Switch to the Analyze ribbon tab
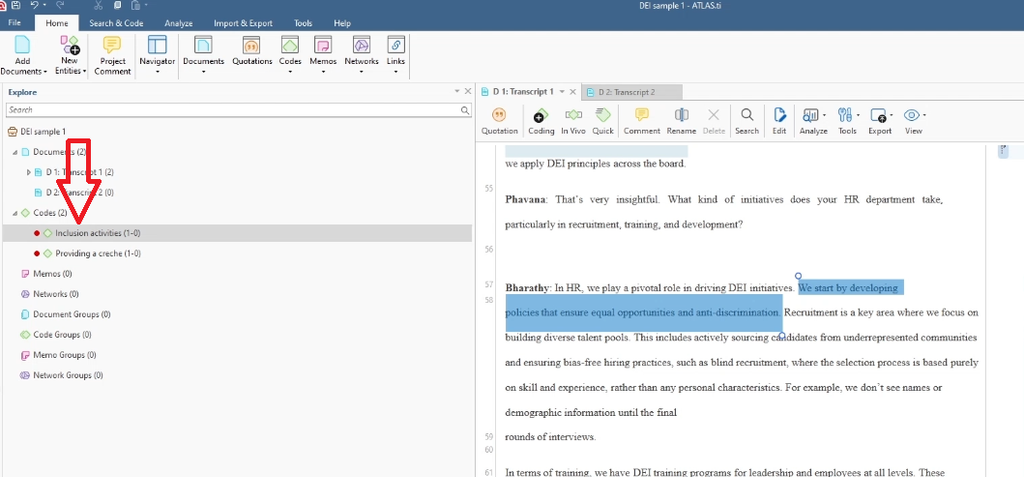 [178, 23]
